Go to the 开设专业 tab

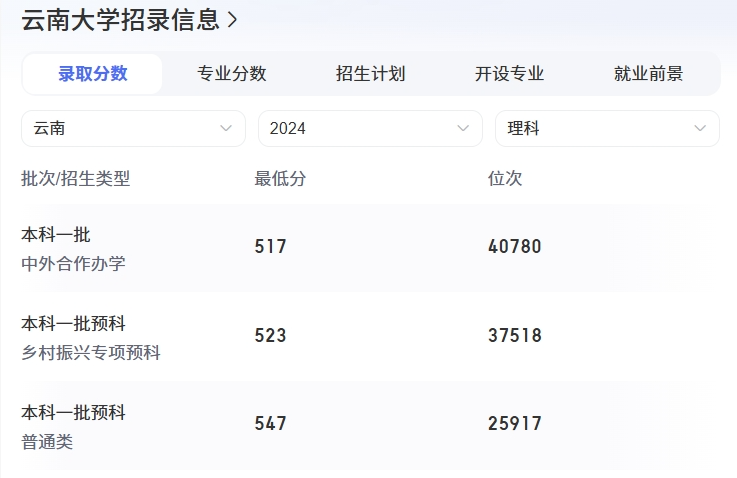pos(510,74)
